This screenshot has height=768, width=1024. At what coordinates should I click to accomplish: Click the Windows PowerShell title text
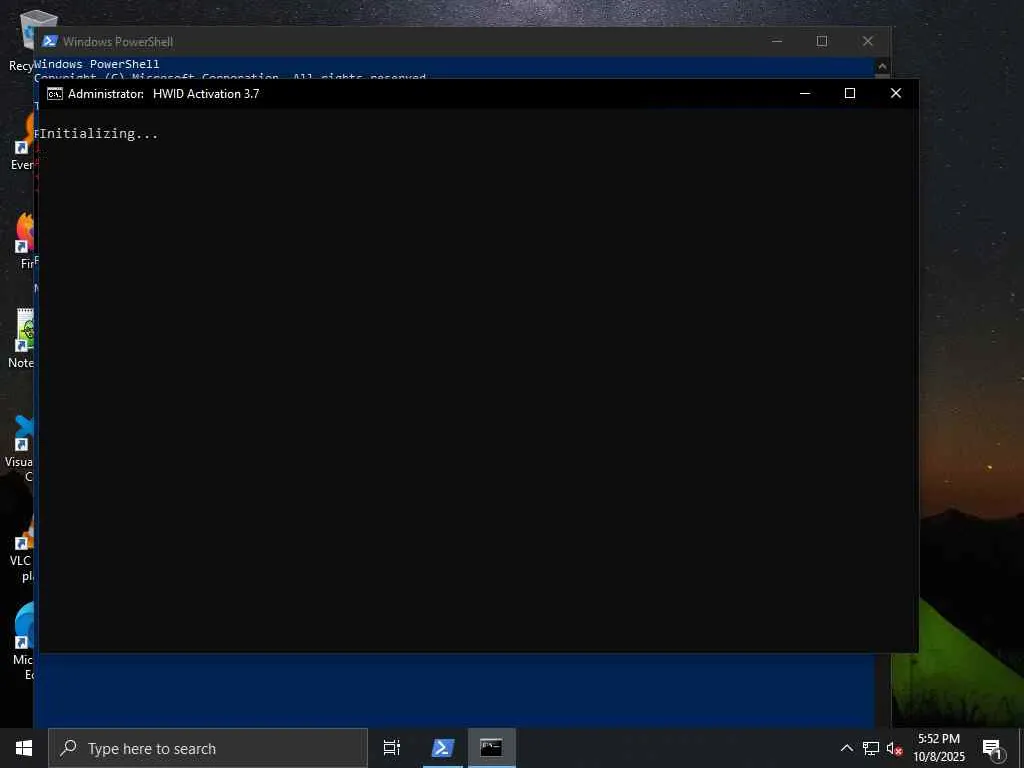[118, 42]
